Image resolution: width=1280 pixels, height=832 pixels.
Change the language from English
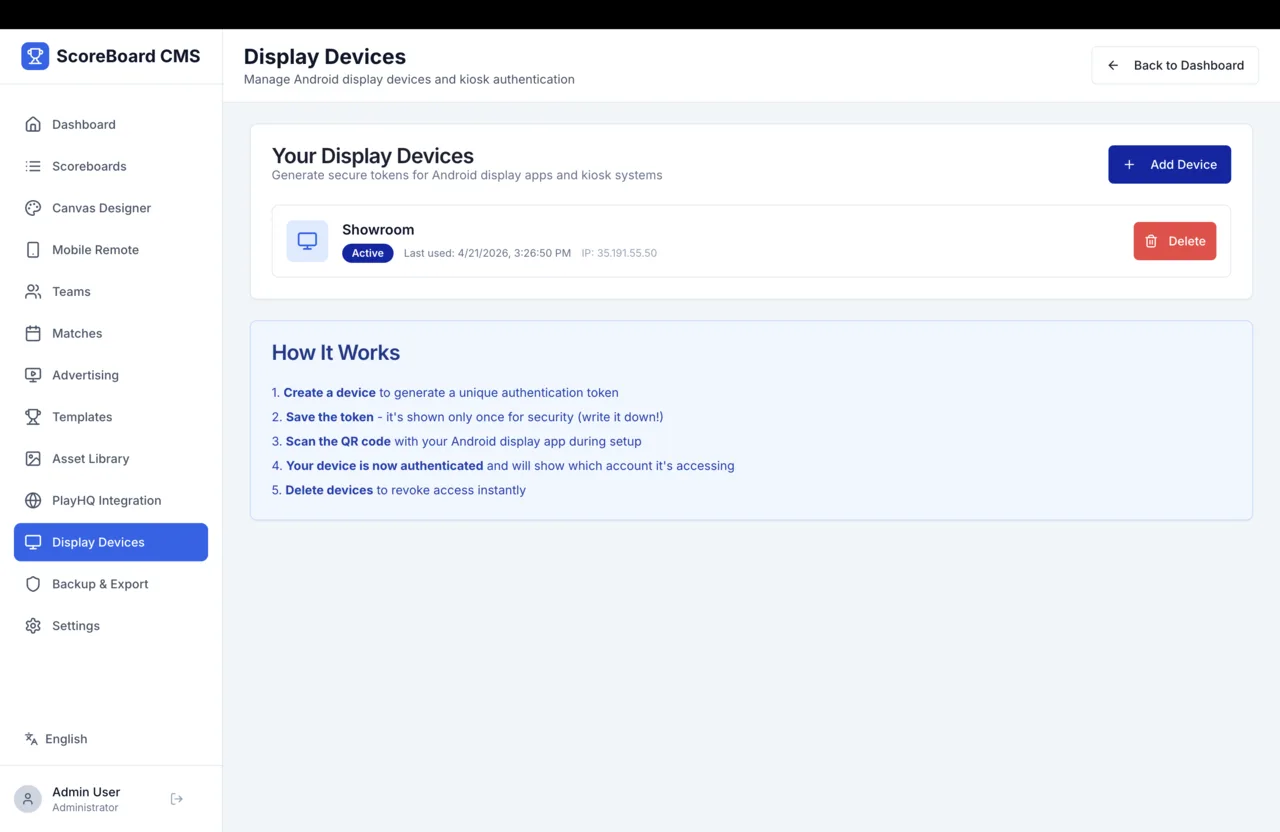(x=57, y=739)
